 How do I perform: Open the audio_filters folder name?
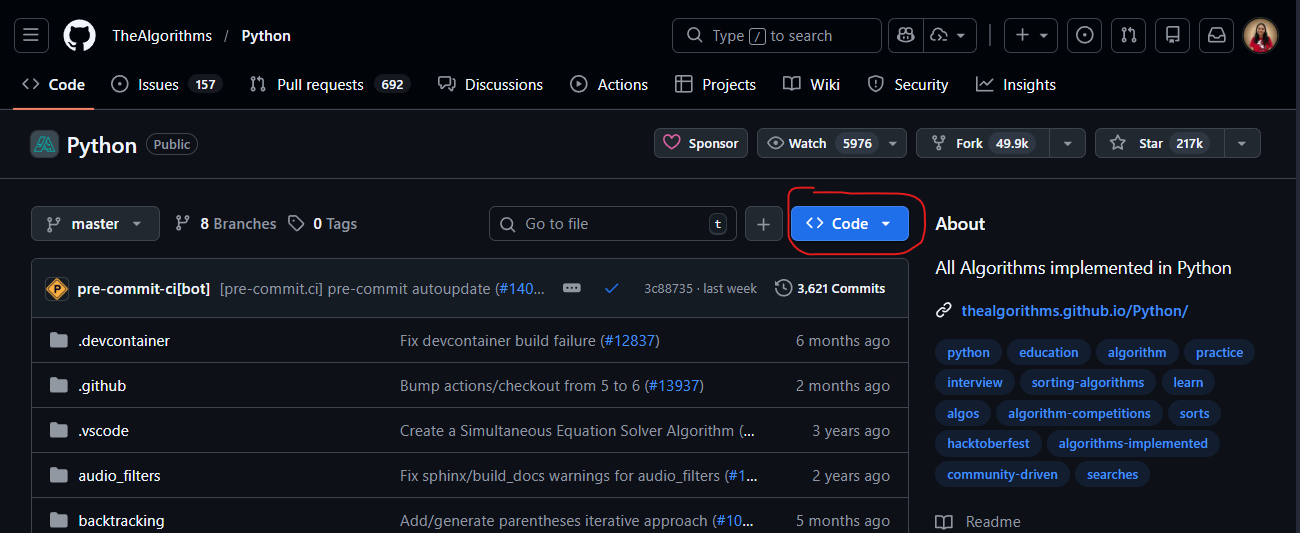(x=119, y=476)
